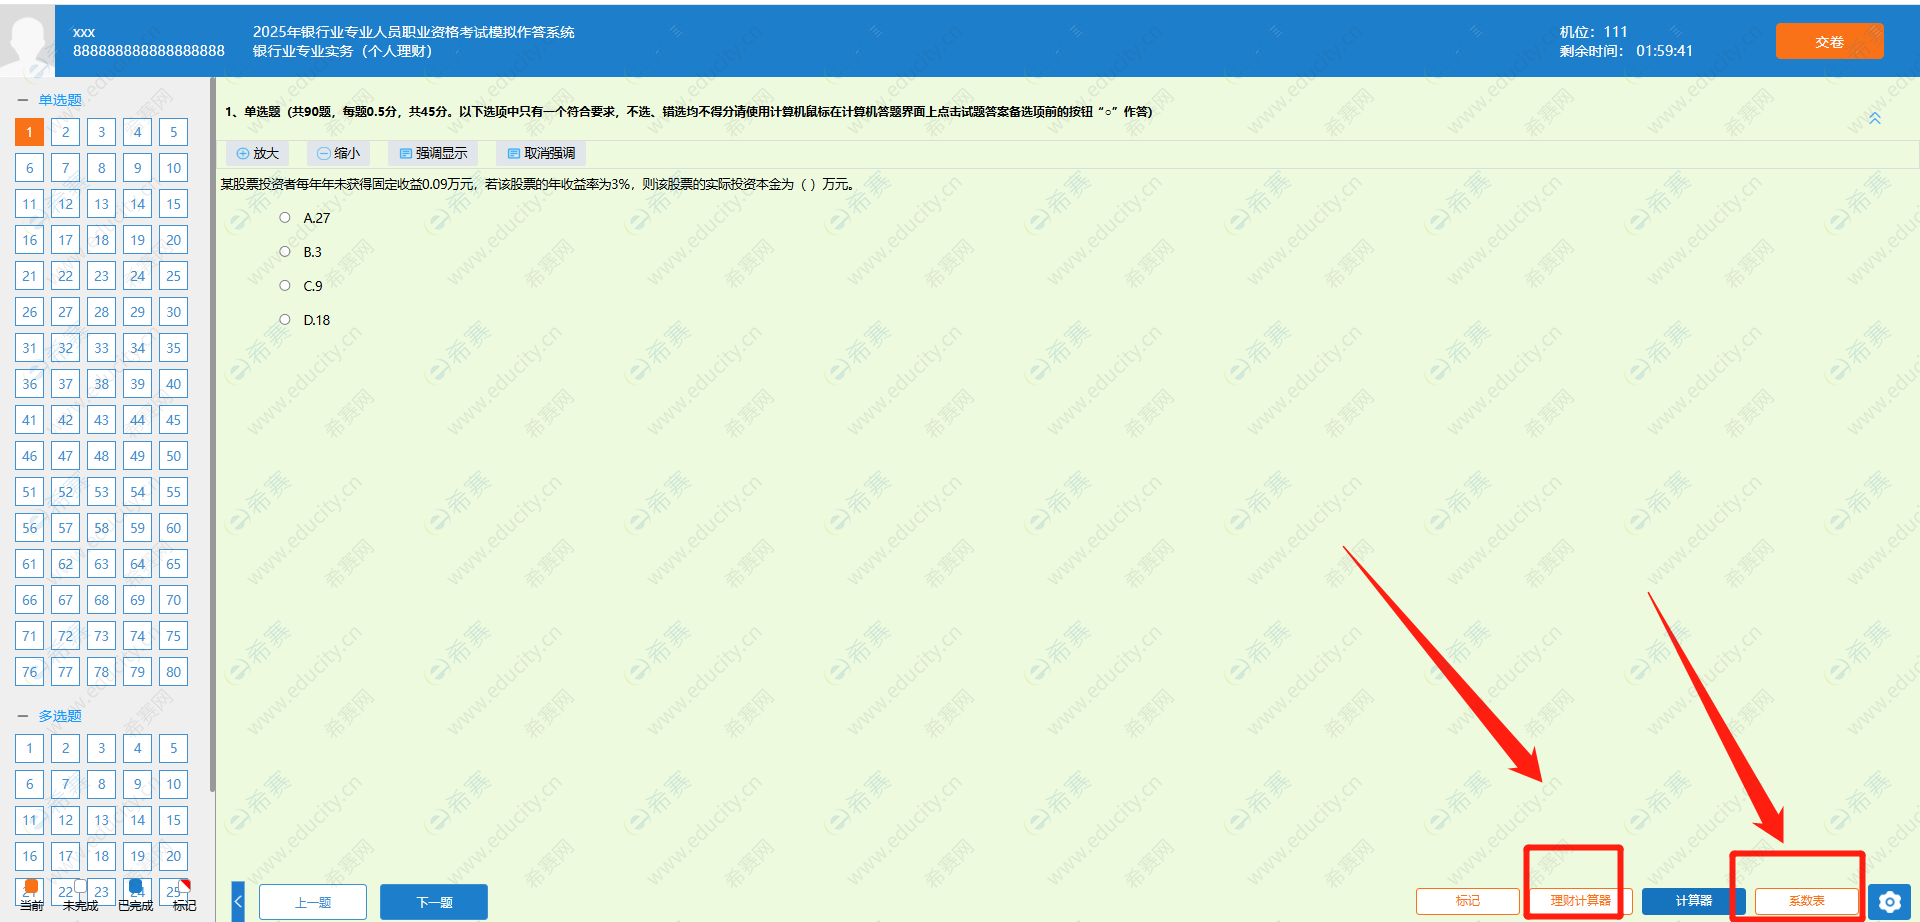Screen dimensions: 1920x922
Task: Go to next question 下一题
Action: [x=434, y=902]
